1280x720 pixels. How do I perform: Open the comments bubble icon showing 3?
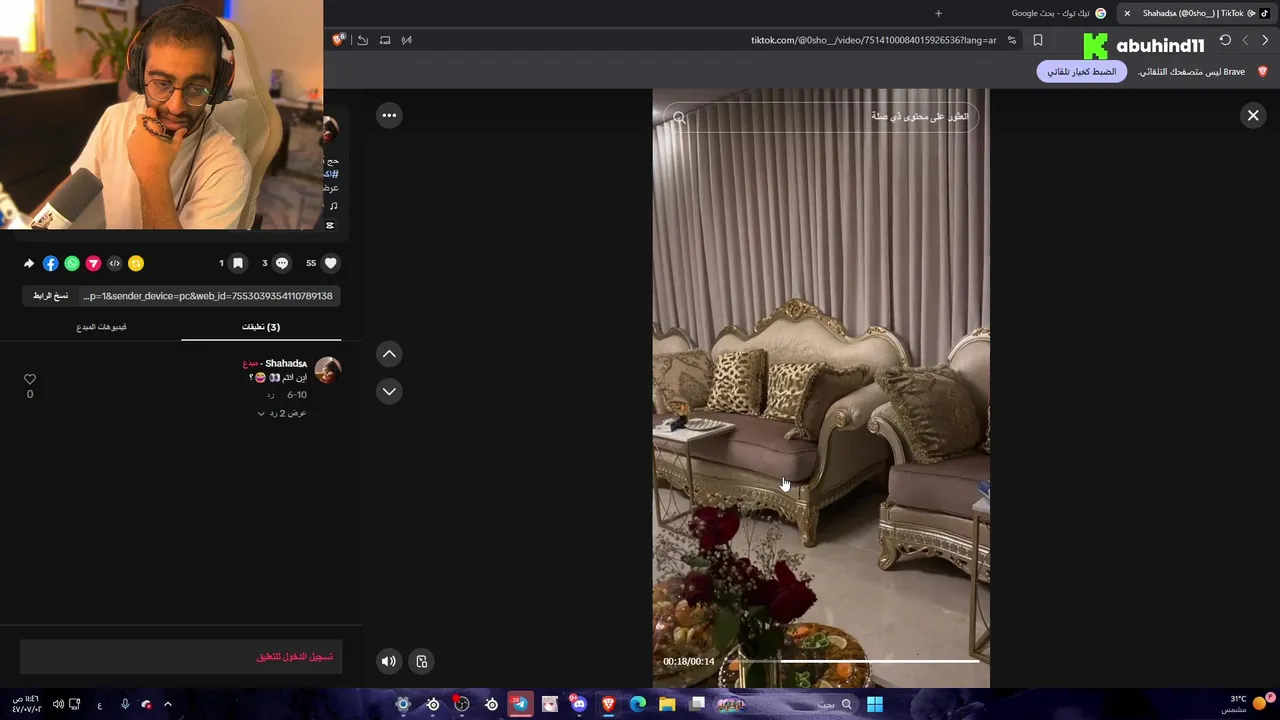282,263
